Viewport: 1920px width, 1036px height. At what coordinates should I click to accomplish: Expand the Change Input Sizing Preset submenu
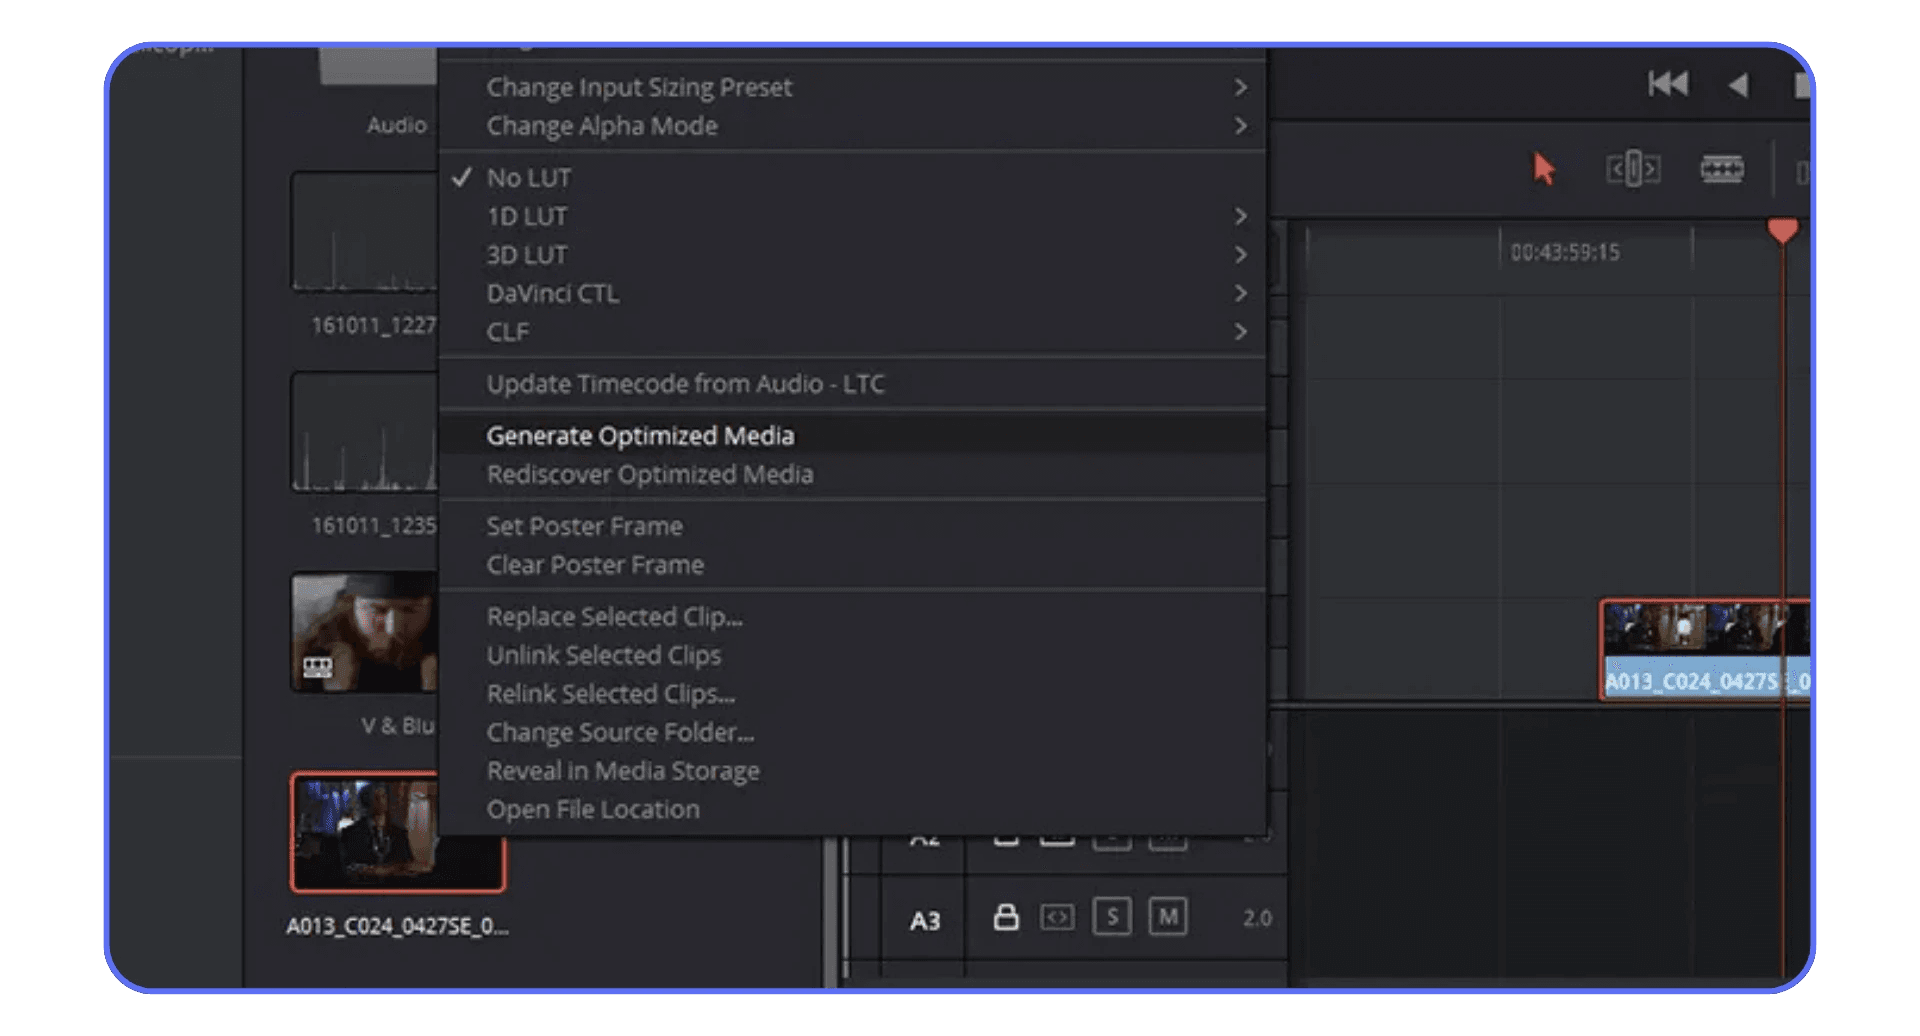tap(639, 87)
